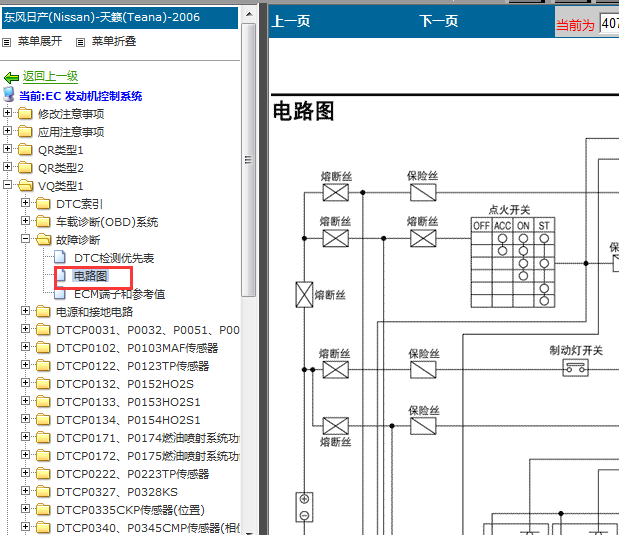Viewport: 619px width, 535px height.
Task: Click the document icon of ECM端子和参考值
Action: pos(60,294)
